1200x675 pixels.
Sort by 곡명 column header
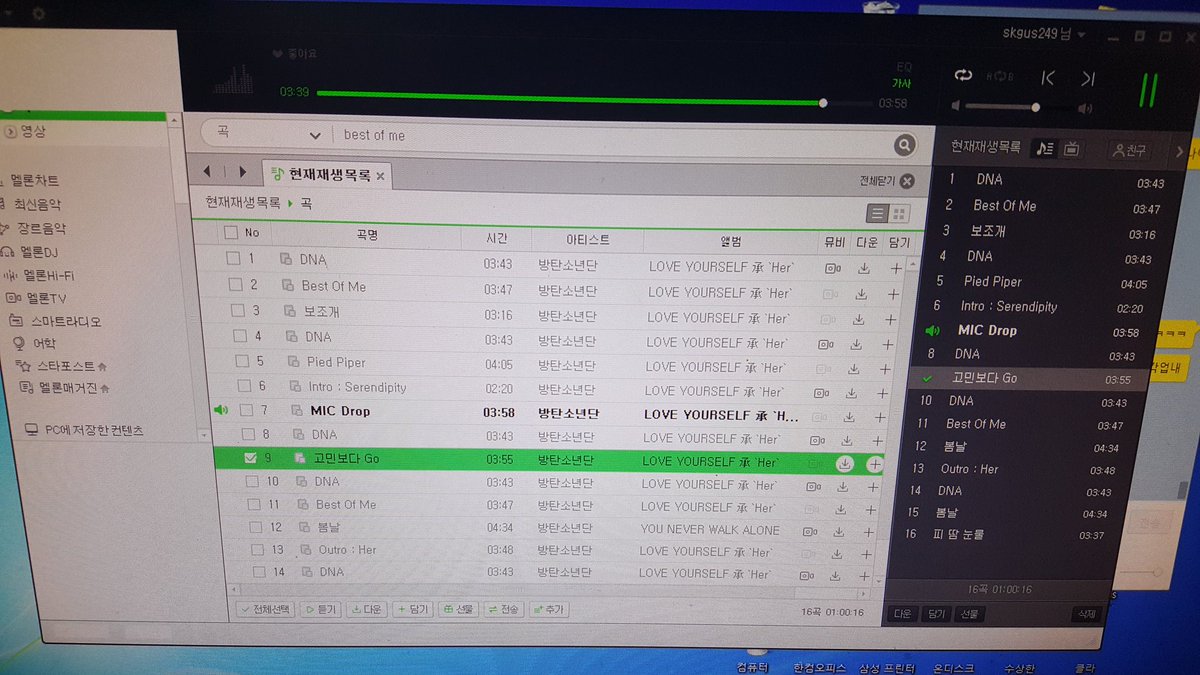(367, 236)
